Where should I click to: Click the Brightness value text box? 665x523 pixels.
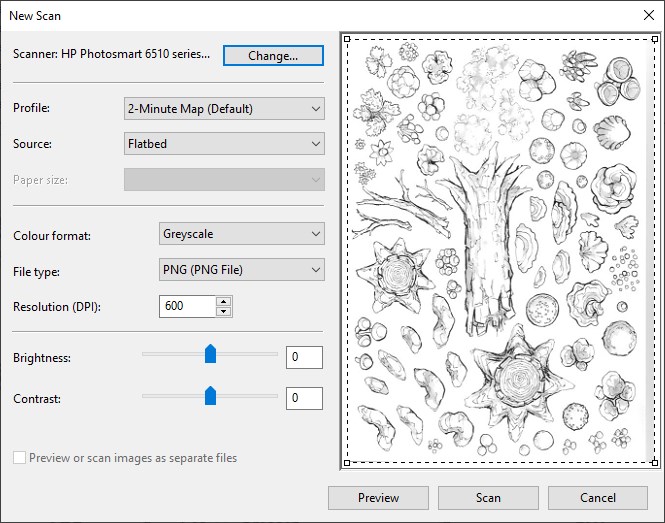pyautogui.click(x=304, y=357)
